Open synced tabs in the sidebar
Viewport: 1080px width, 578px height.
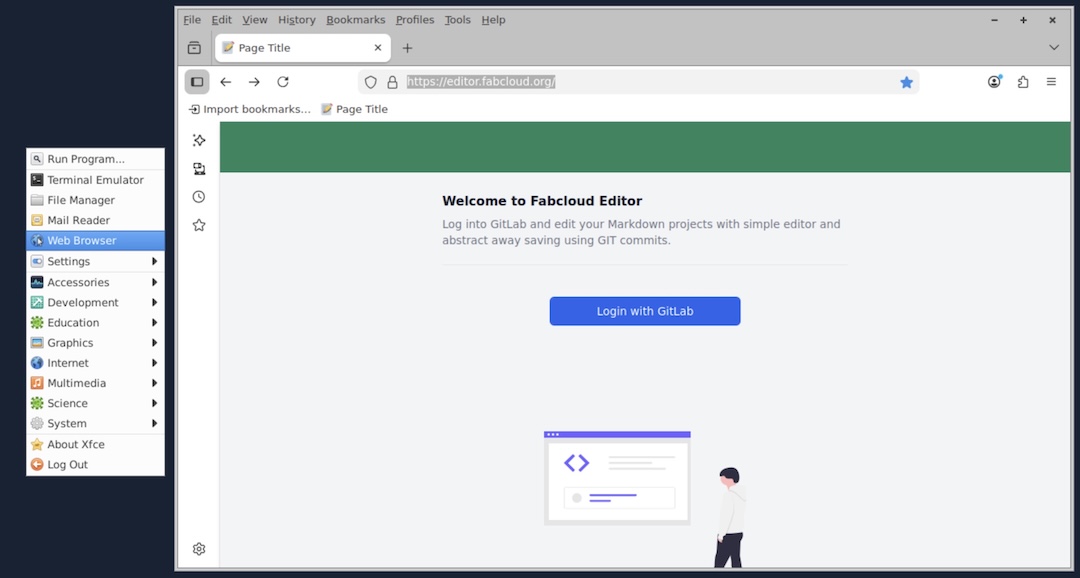click(199, 169)
